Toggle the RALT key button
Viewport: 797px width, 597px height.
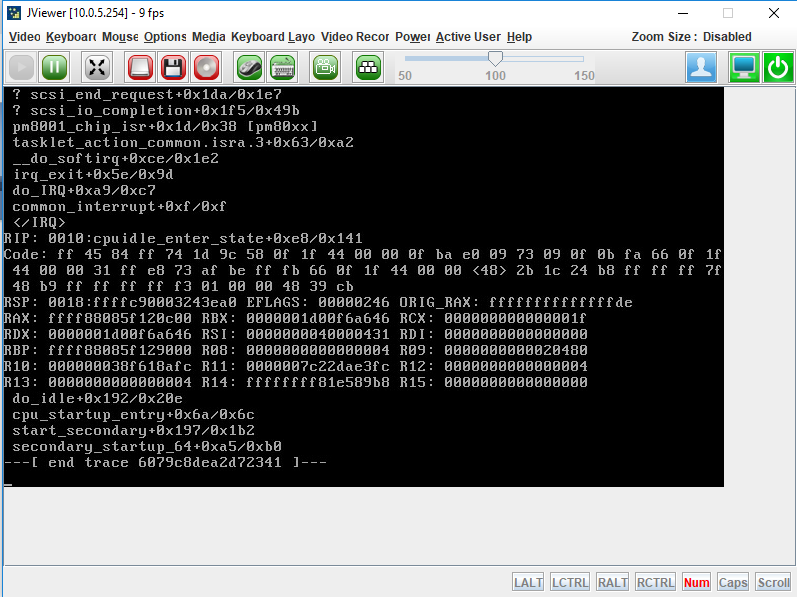(x=612, y=582)
